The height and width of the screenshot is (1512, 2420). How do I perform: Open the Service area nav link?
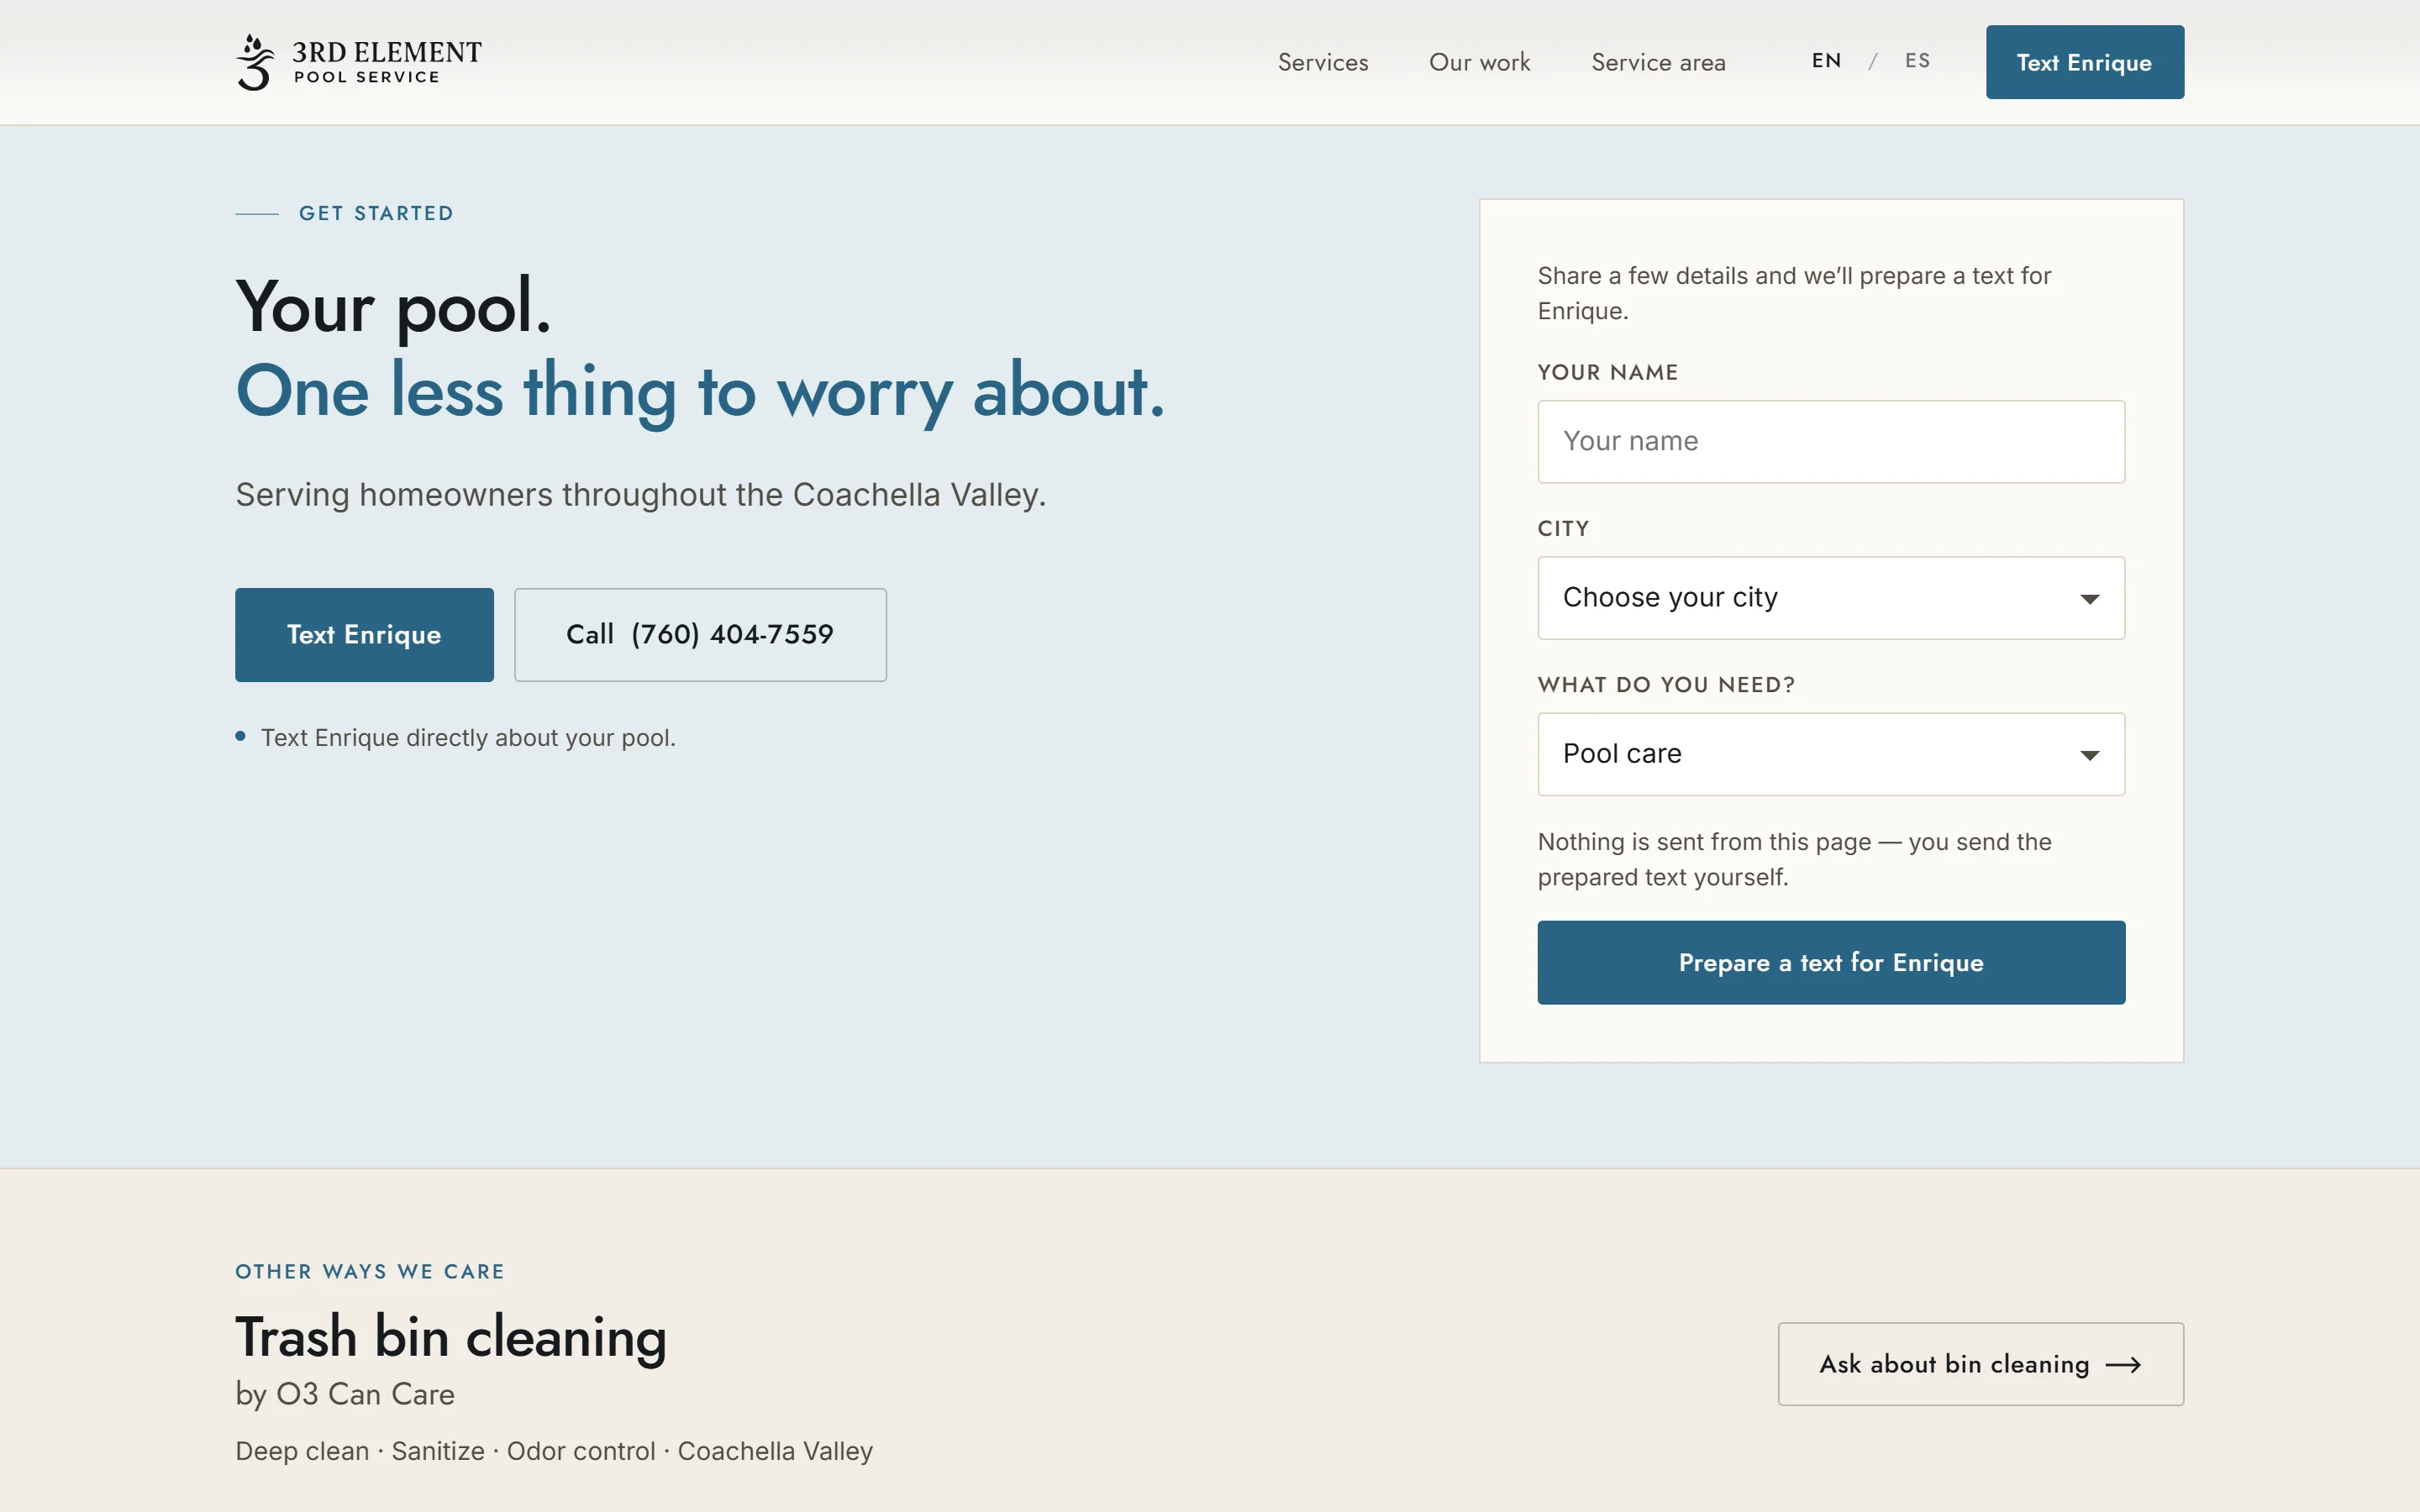(1658, 62)
